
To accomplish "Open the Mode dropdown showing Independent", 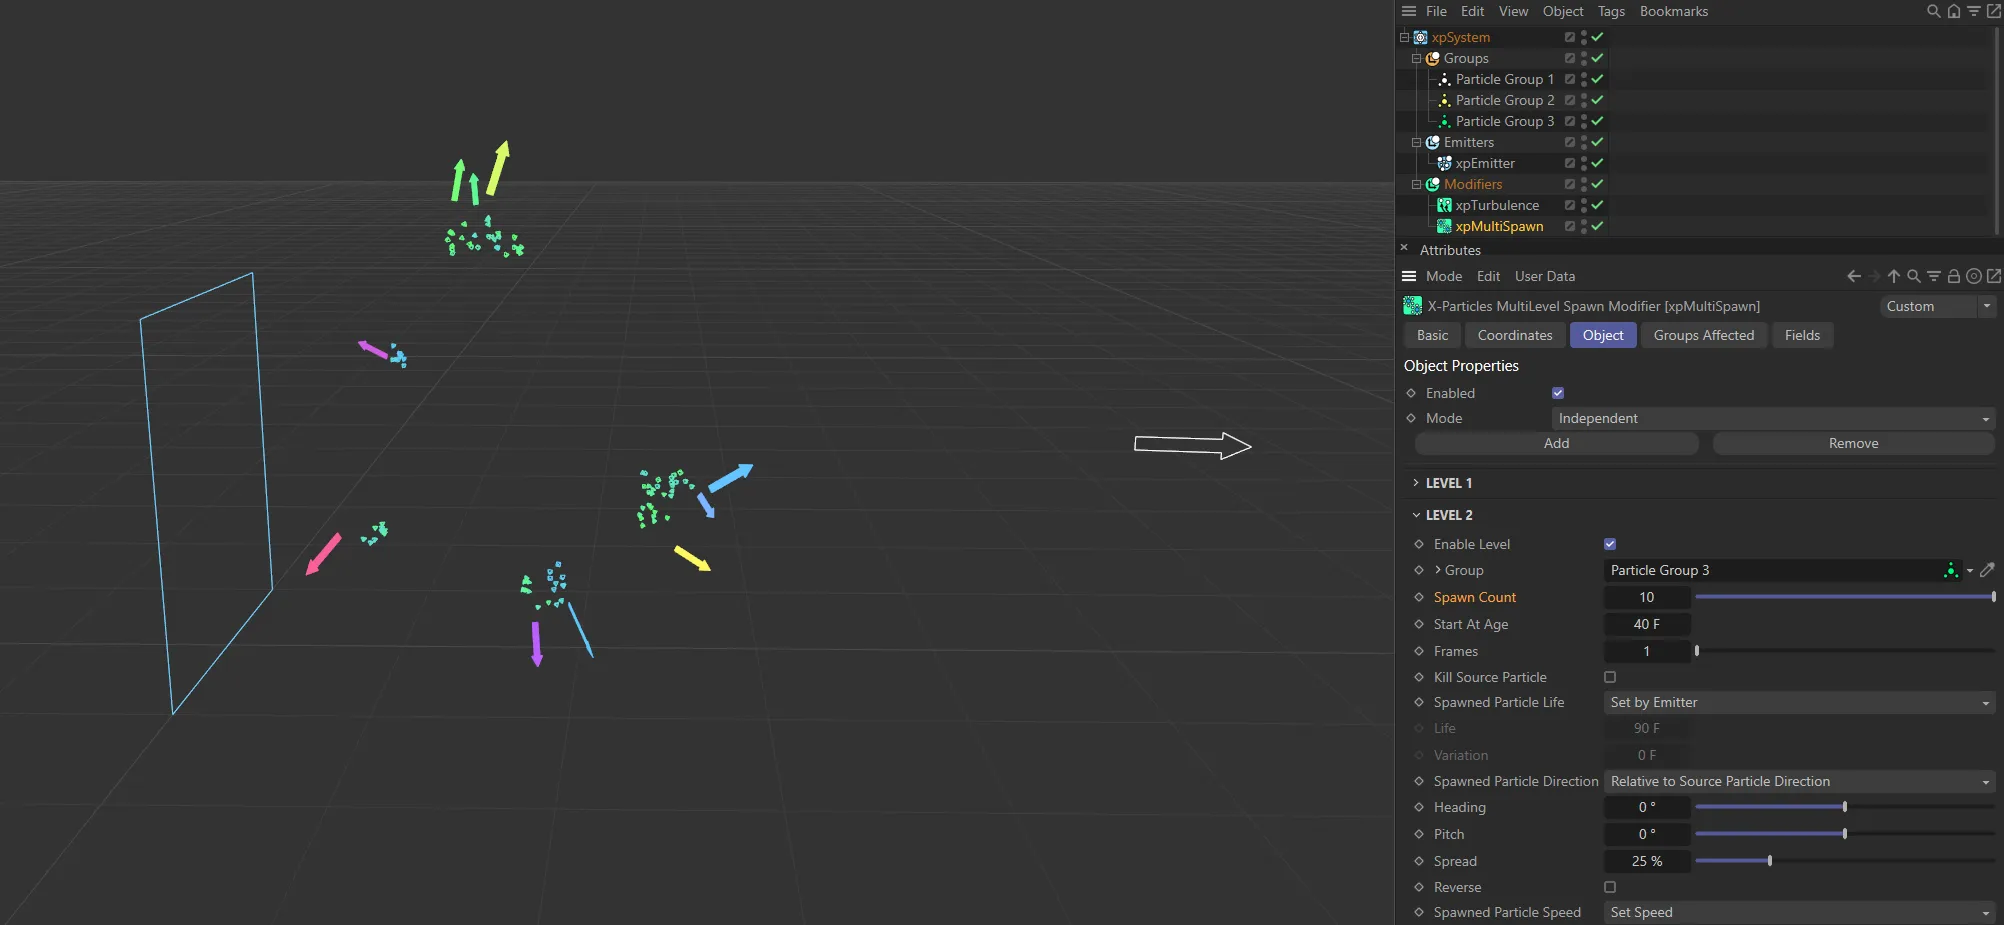I will pos(1772,418).
